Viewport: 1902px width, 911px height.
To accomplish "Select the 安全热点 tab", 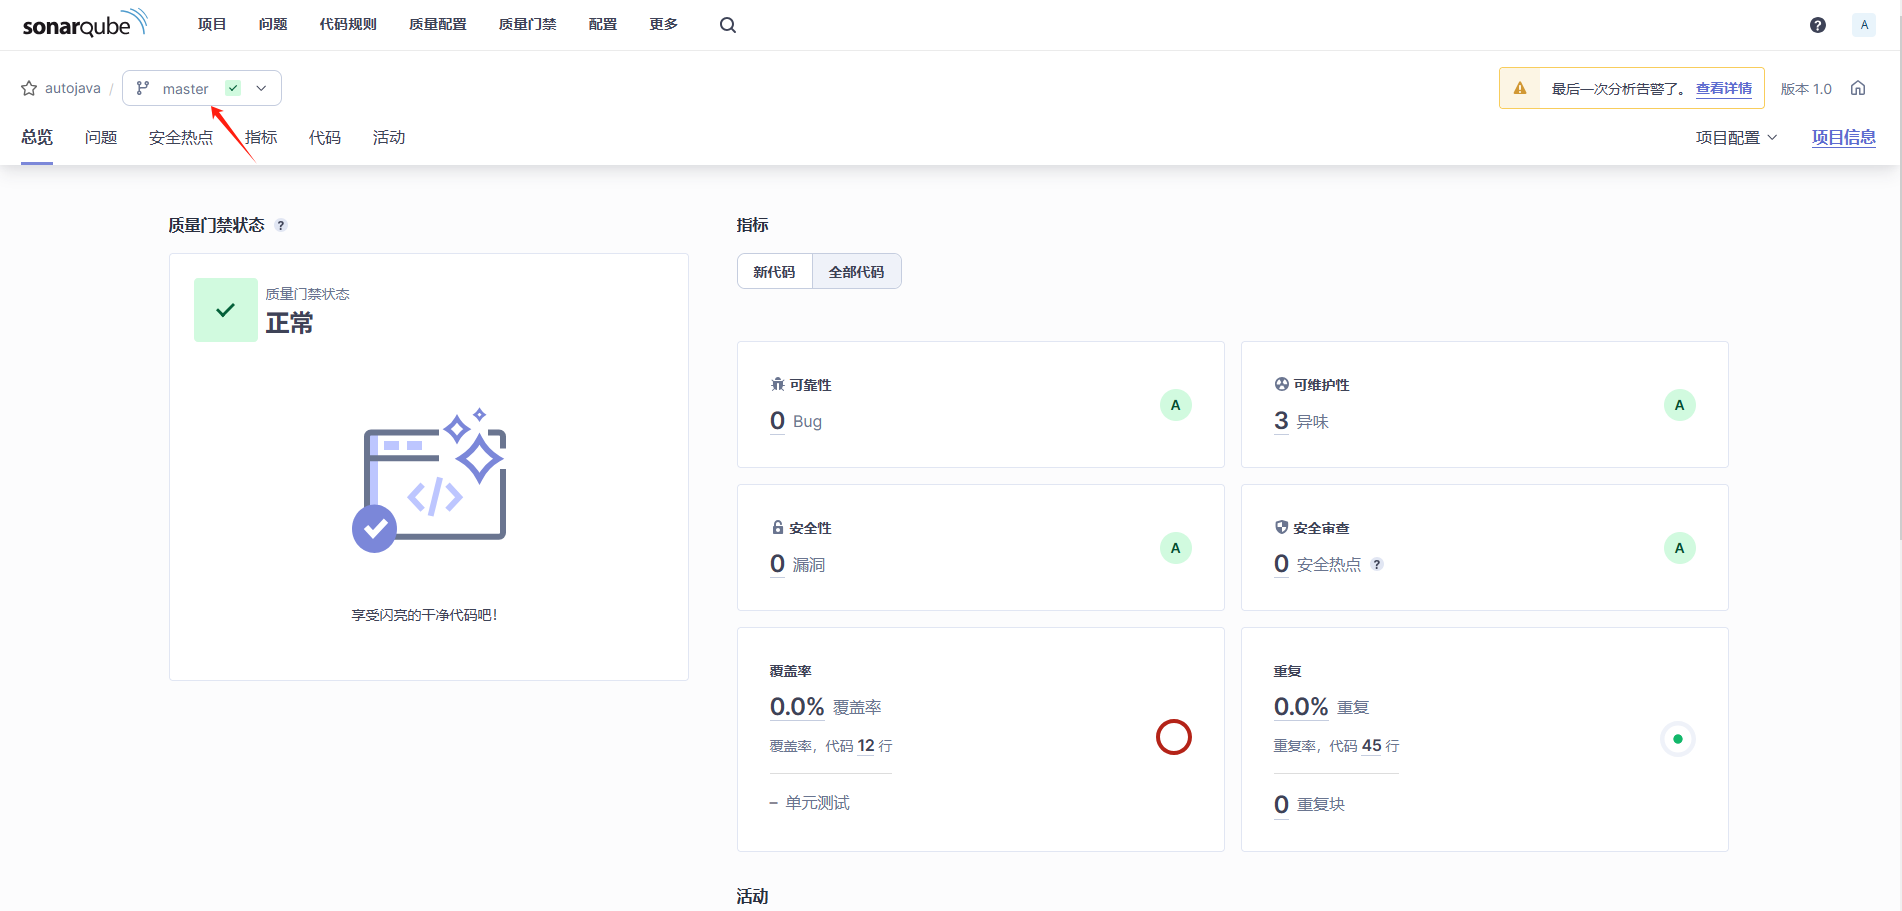I will 181,138.
